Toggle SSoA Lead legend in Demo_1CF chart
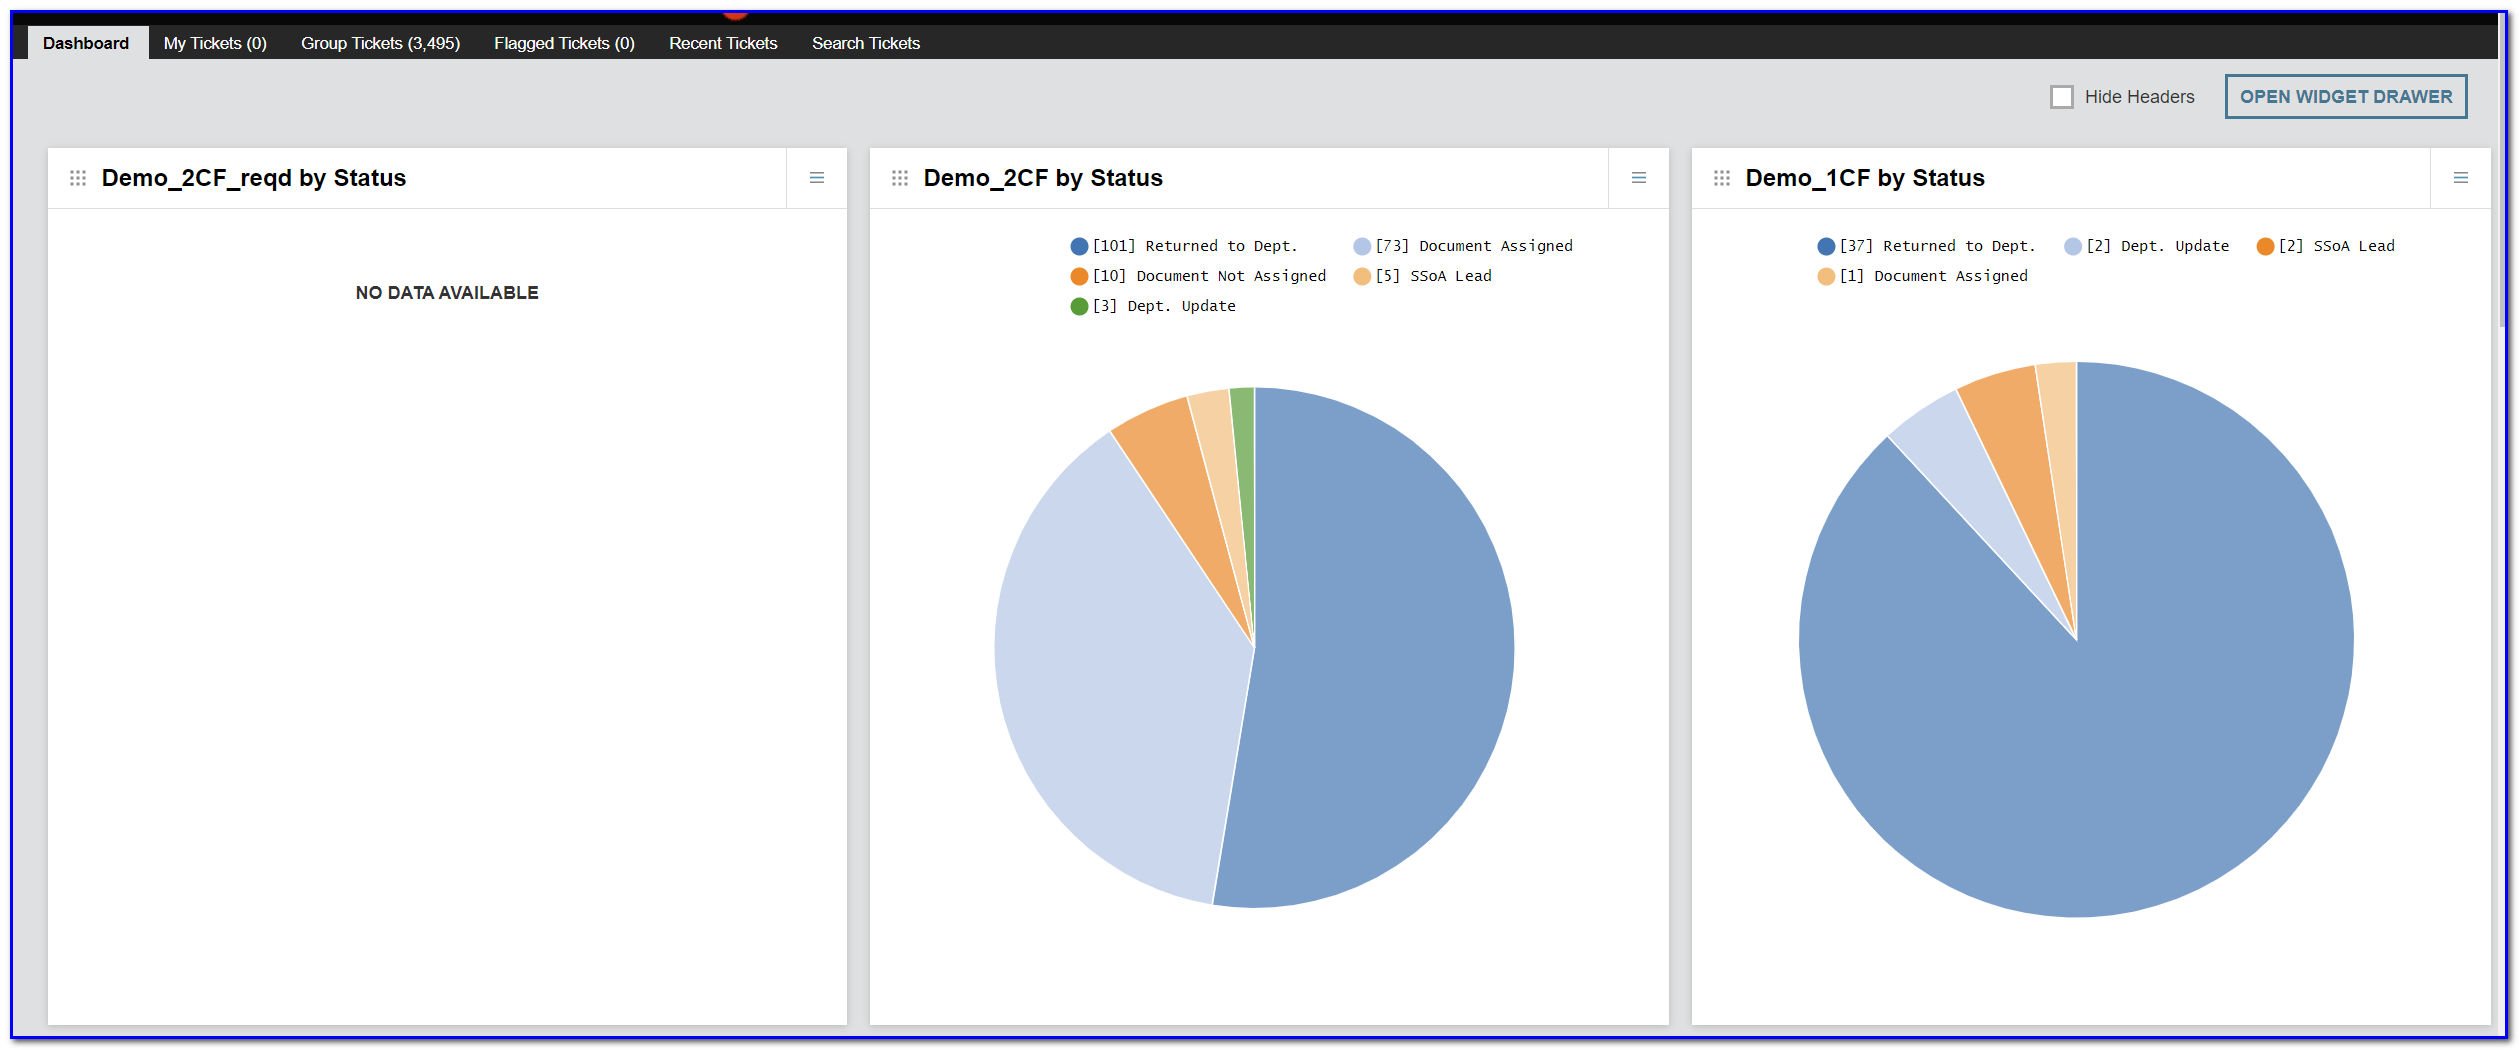The width and height of the screenshot is (2519, 1050). click(x=2326, y=246)
